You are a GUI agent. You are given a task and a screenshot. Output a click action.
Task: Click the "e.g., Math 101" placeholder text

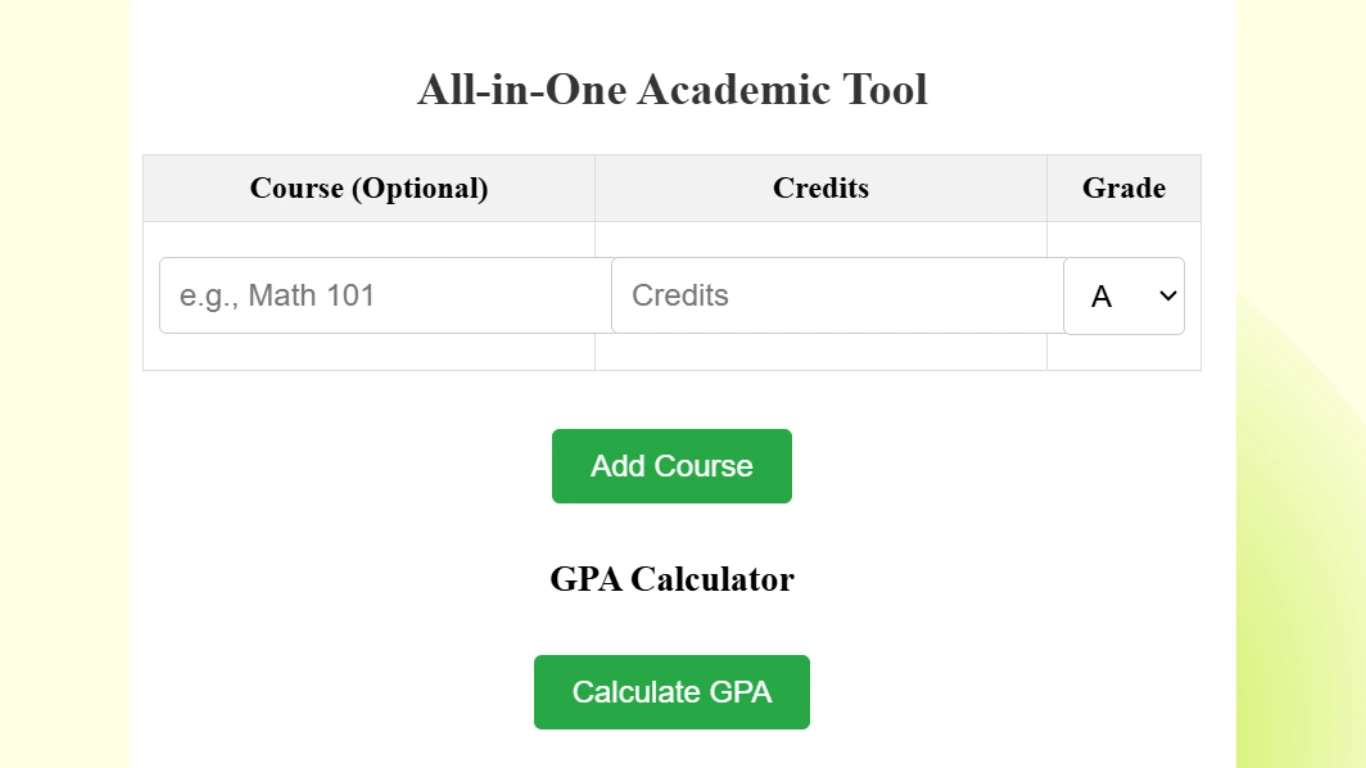277,296
